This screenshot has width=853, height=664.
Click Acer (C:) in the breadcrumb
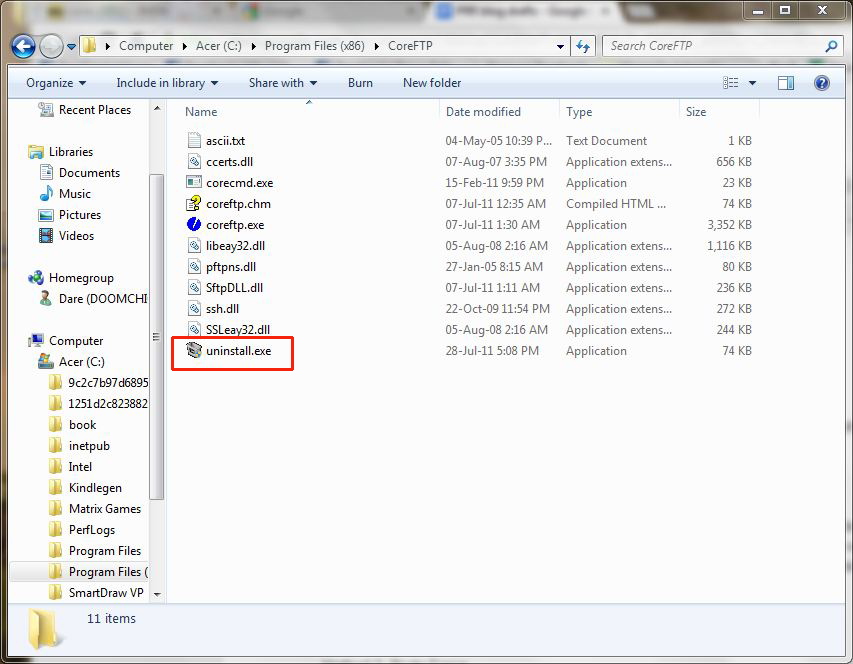tap(219, 46)
